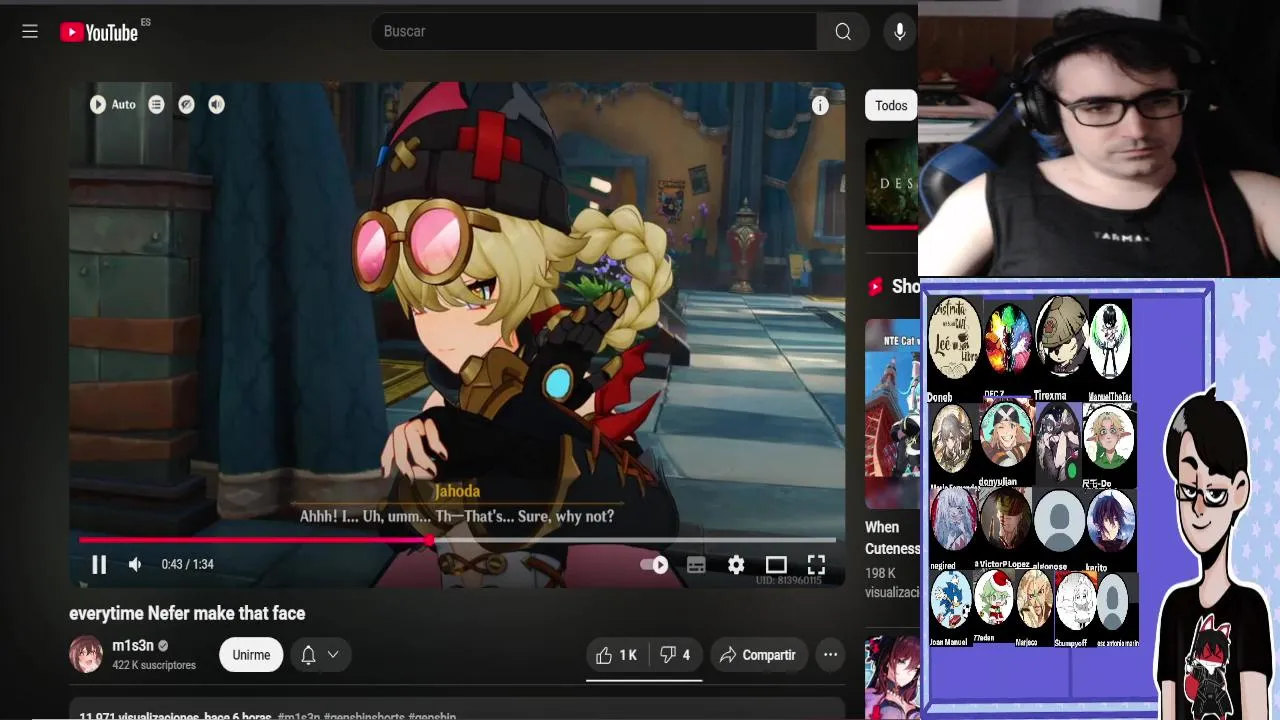Click the Unirme button
Image resolution: width=1280 pixels, height=720 pixels.
(x=251, y=655)
